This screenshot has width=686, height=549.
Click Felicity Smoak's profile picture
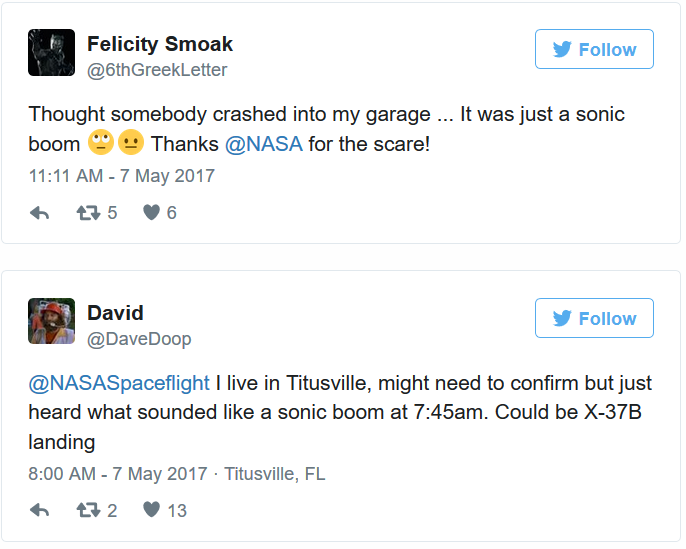tap(51, 53)
